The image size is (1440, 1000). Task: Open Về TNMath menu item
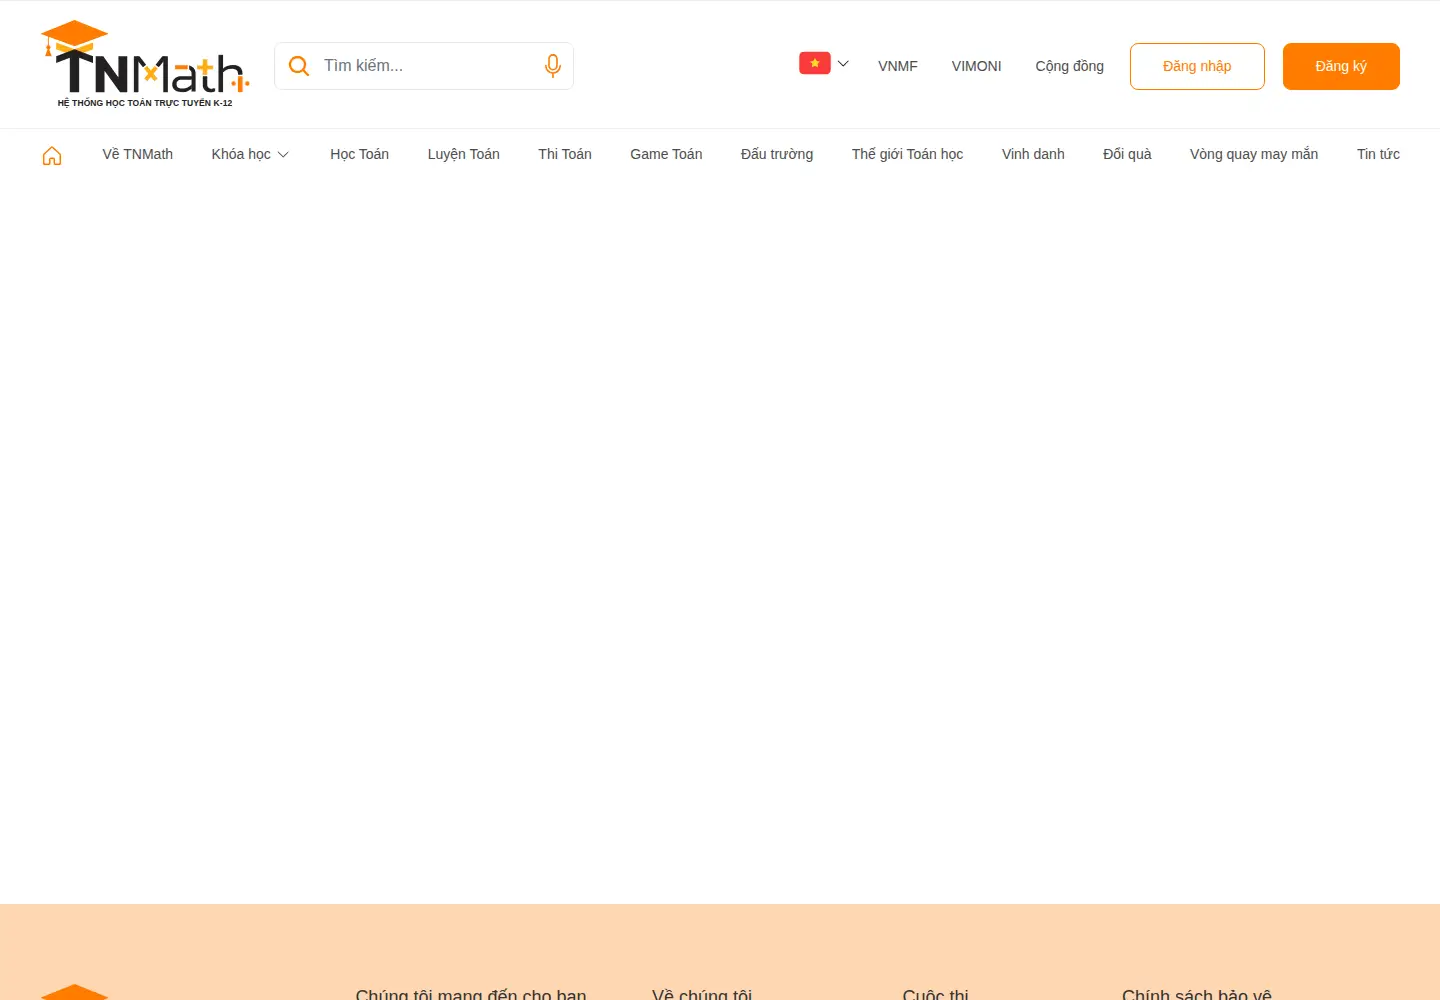pos(137,154)
